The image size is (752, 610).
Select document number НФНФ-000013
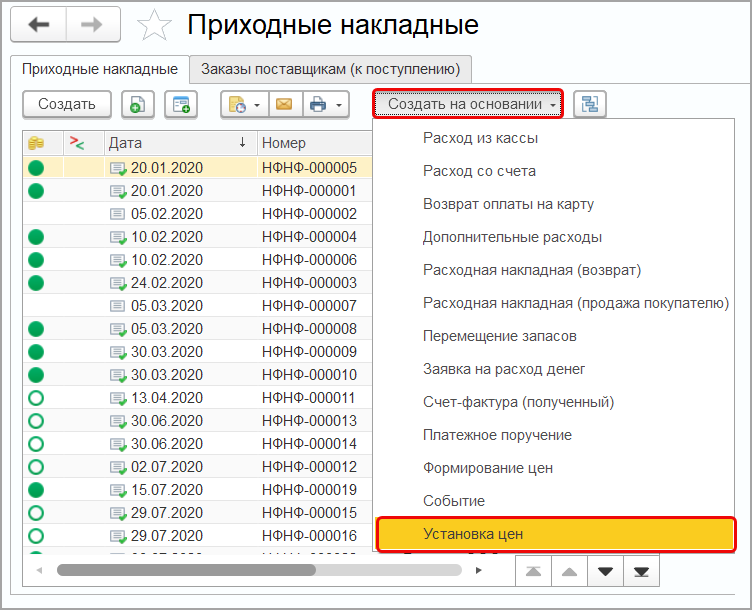click(309, 421)
